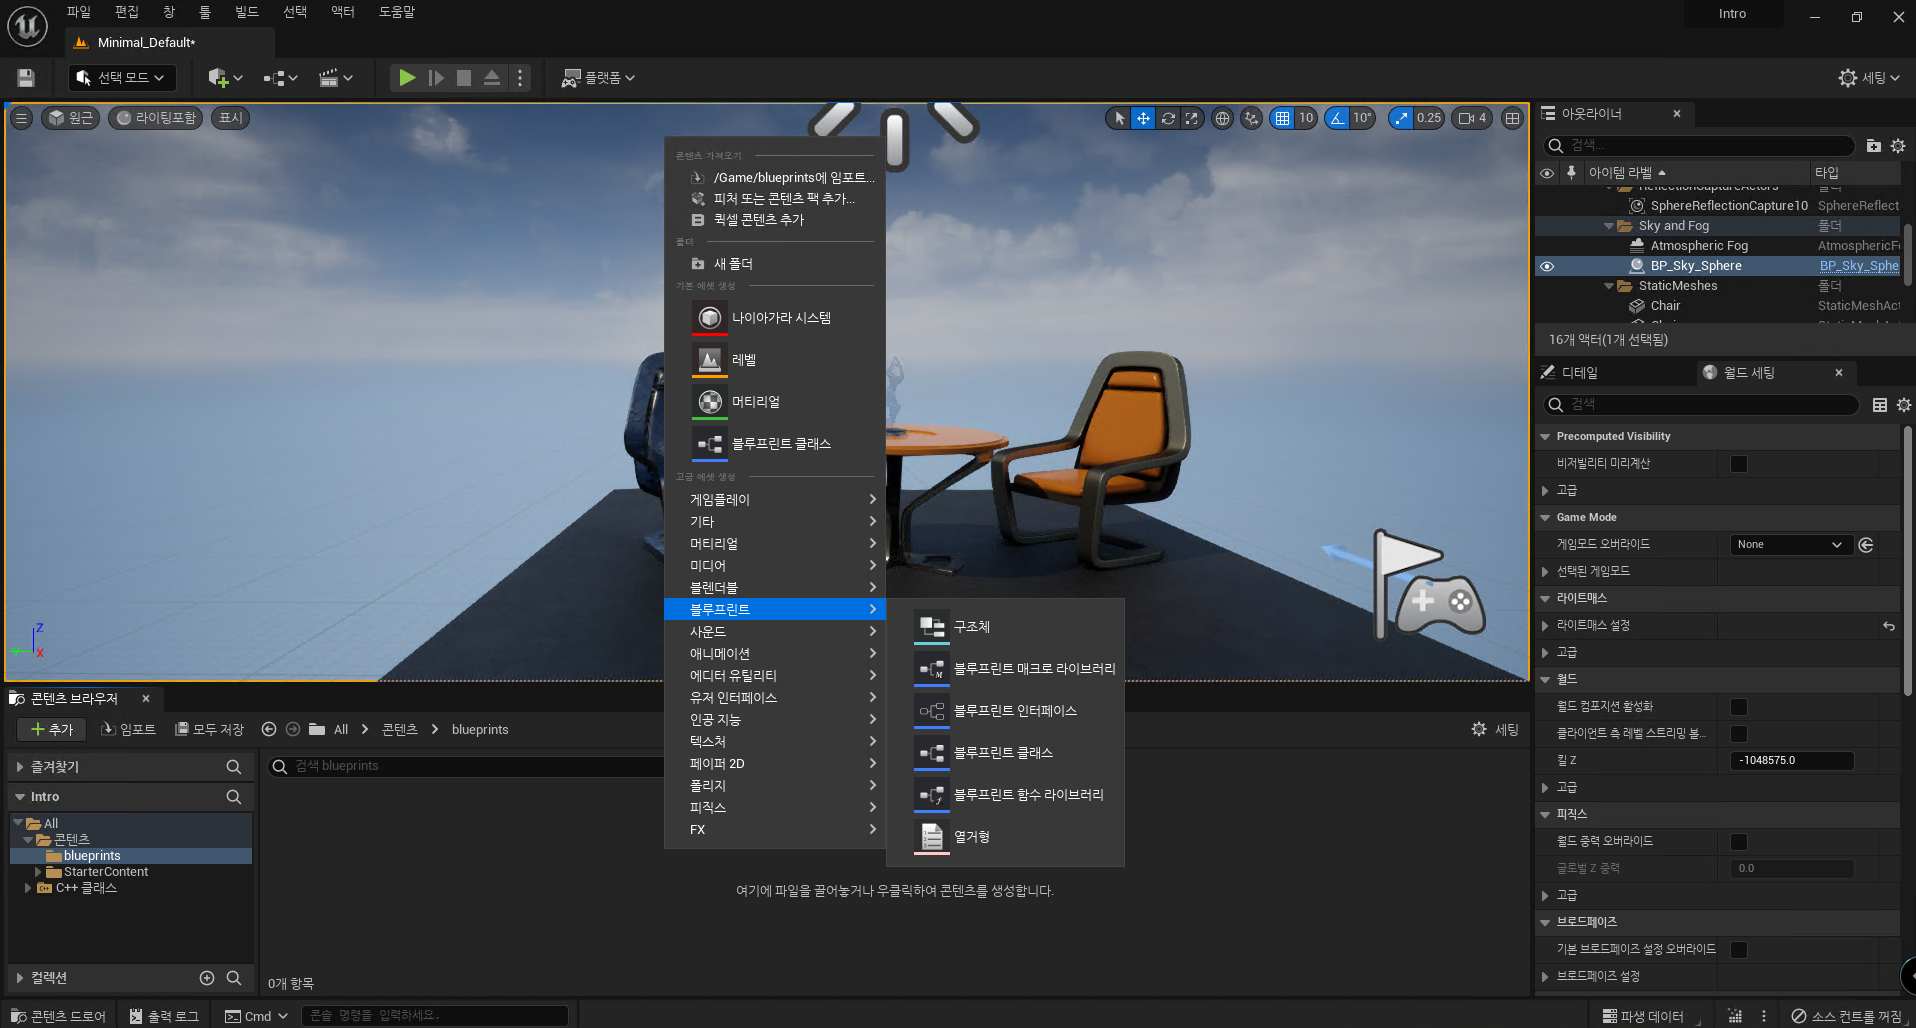
Task: Click Add button in Content Browser
Action: 52,729
